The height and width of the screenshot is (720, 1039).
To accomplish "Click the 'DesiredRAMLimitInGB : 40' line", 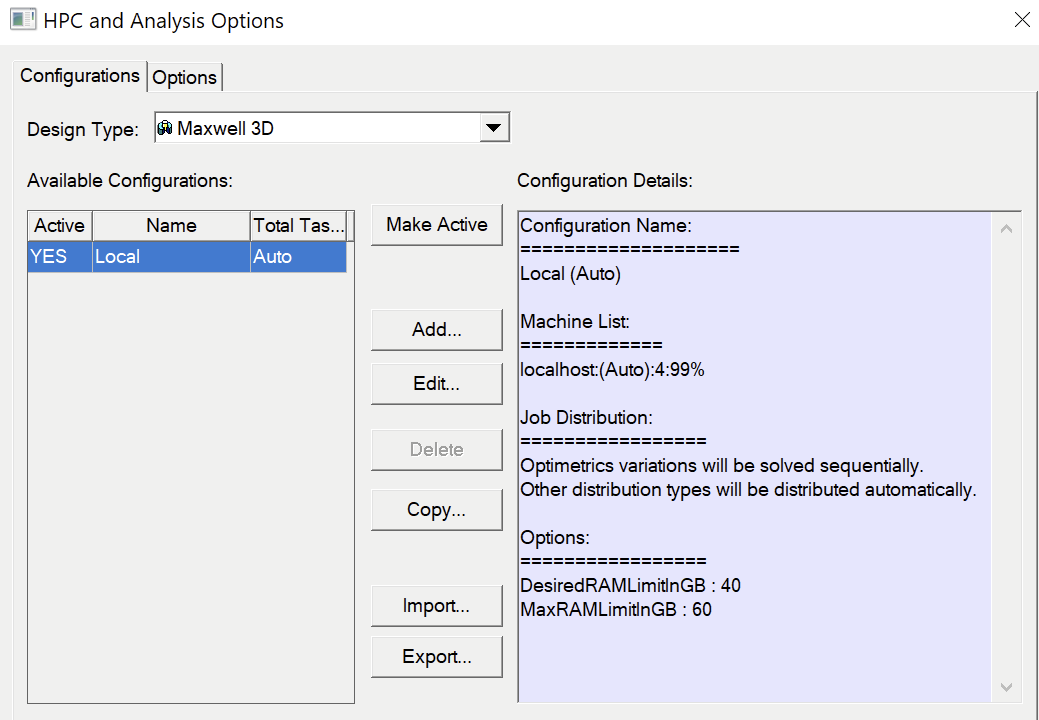I will (631, 586).
